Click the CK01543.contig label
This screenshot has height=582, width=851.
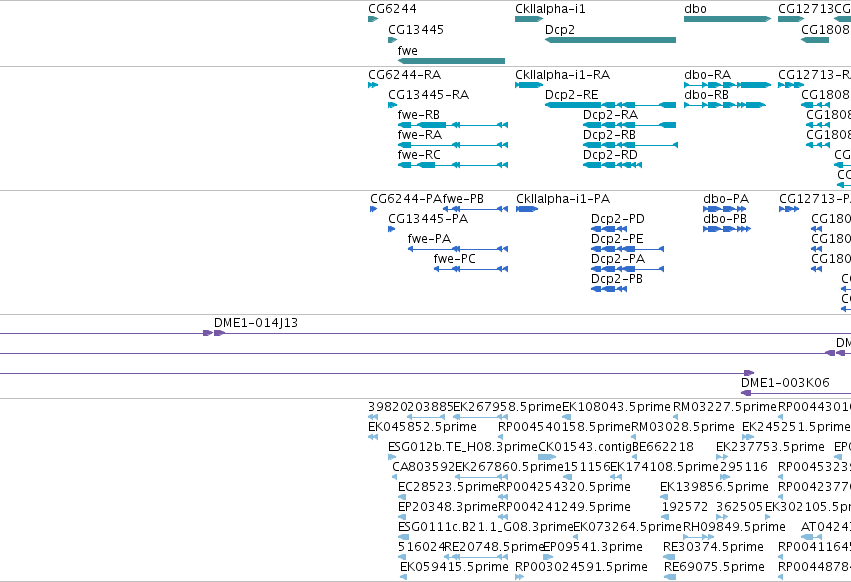coord(585,447)
